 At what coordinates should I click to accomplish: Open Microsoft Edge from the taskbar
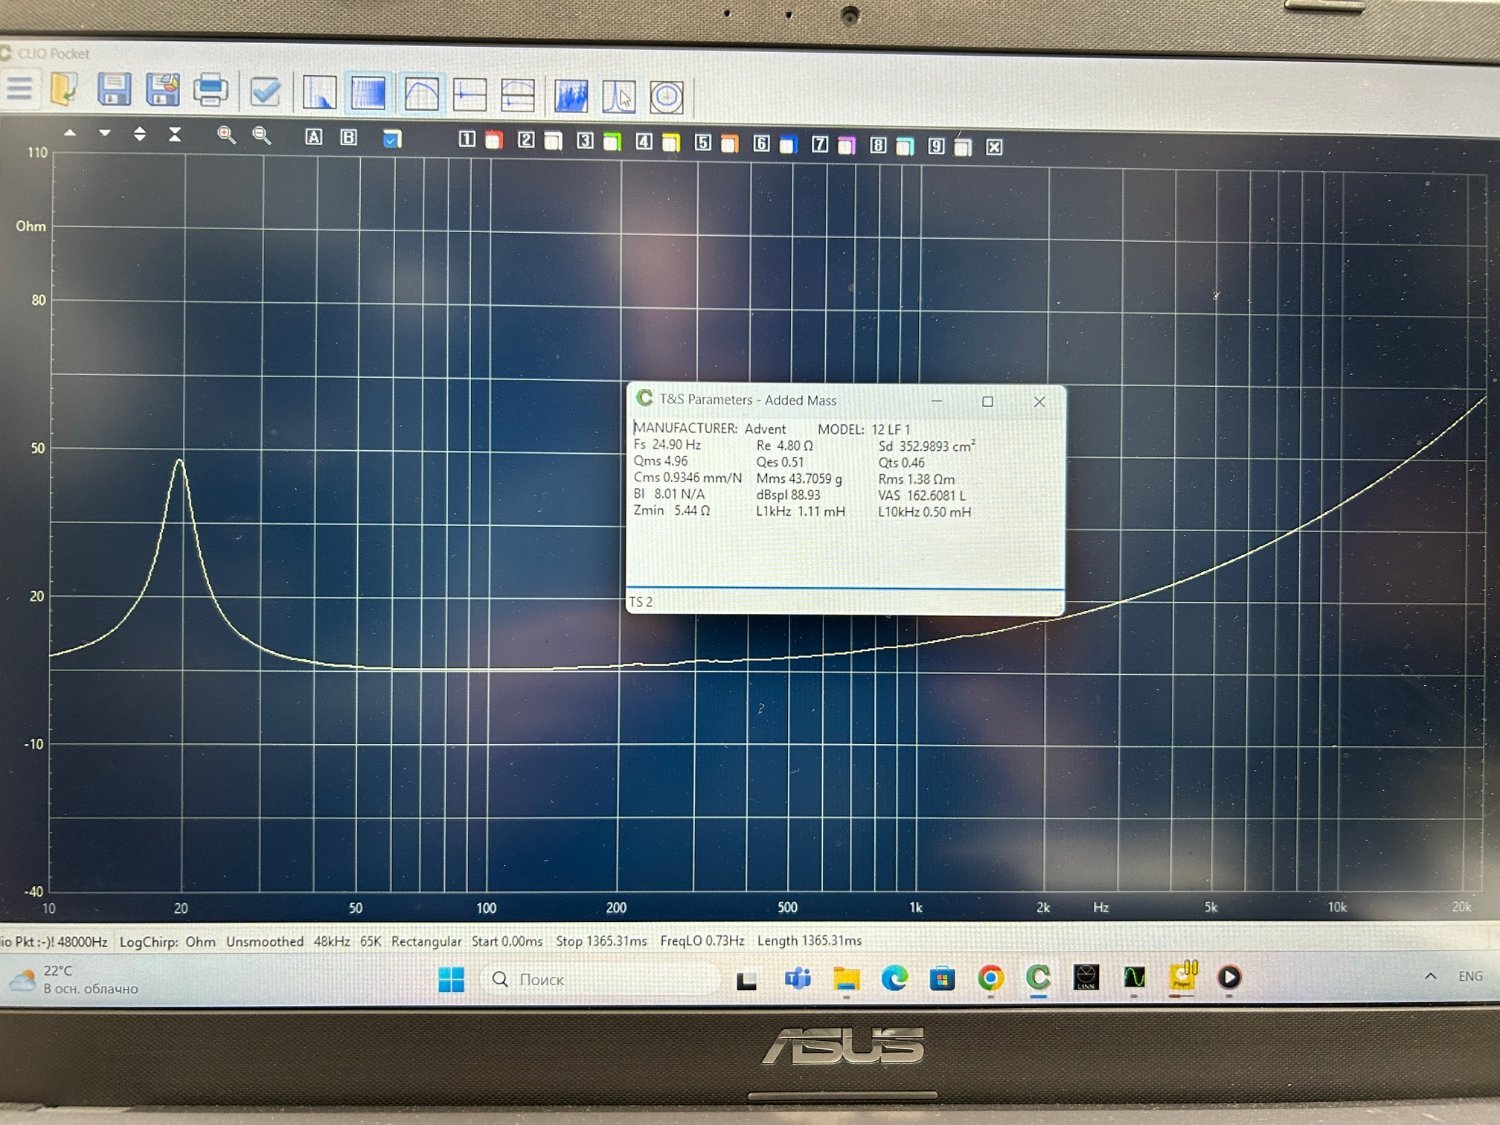tap(894, 978)
